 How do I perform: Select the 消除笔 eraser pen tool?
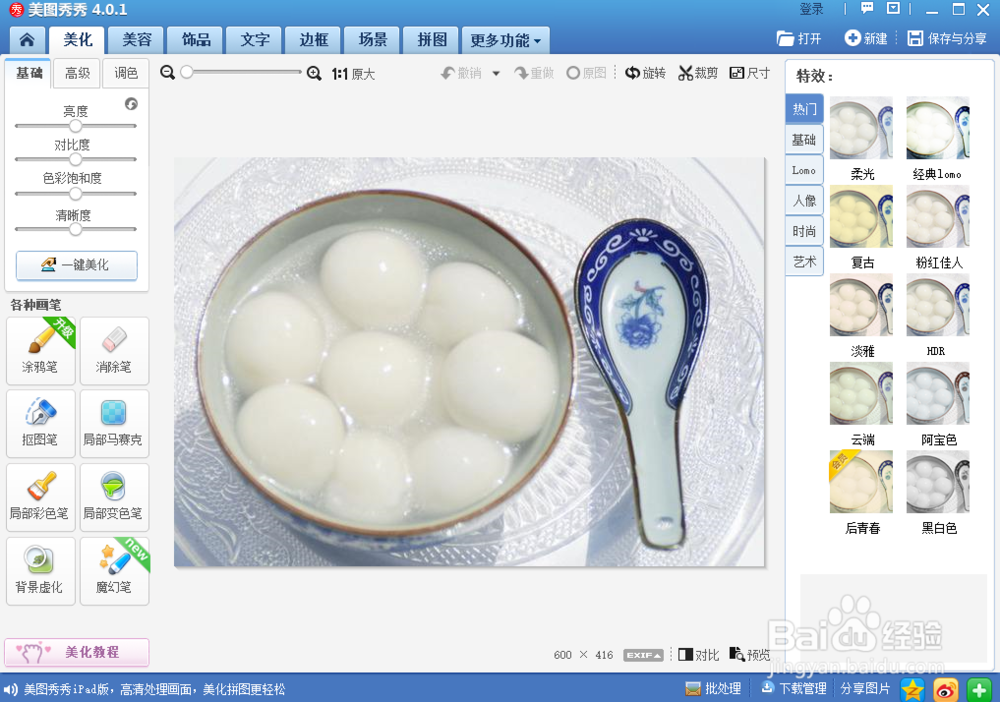point(114,351)
